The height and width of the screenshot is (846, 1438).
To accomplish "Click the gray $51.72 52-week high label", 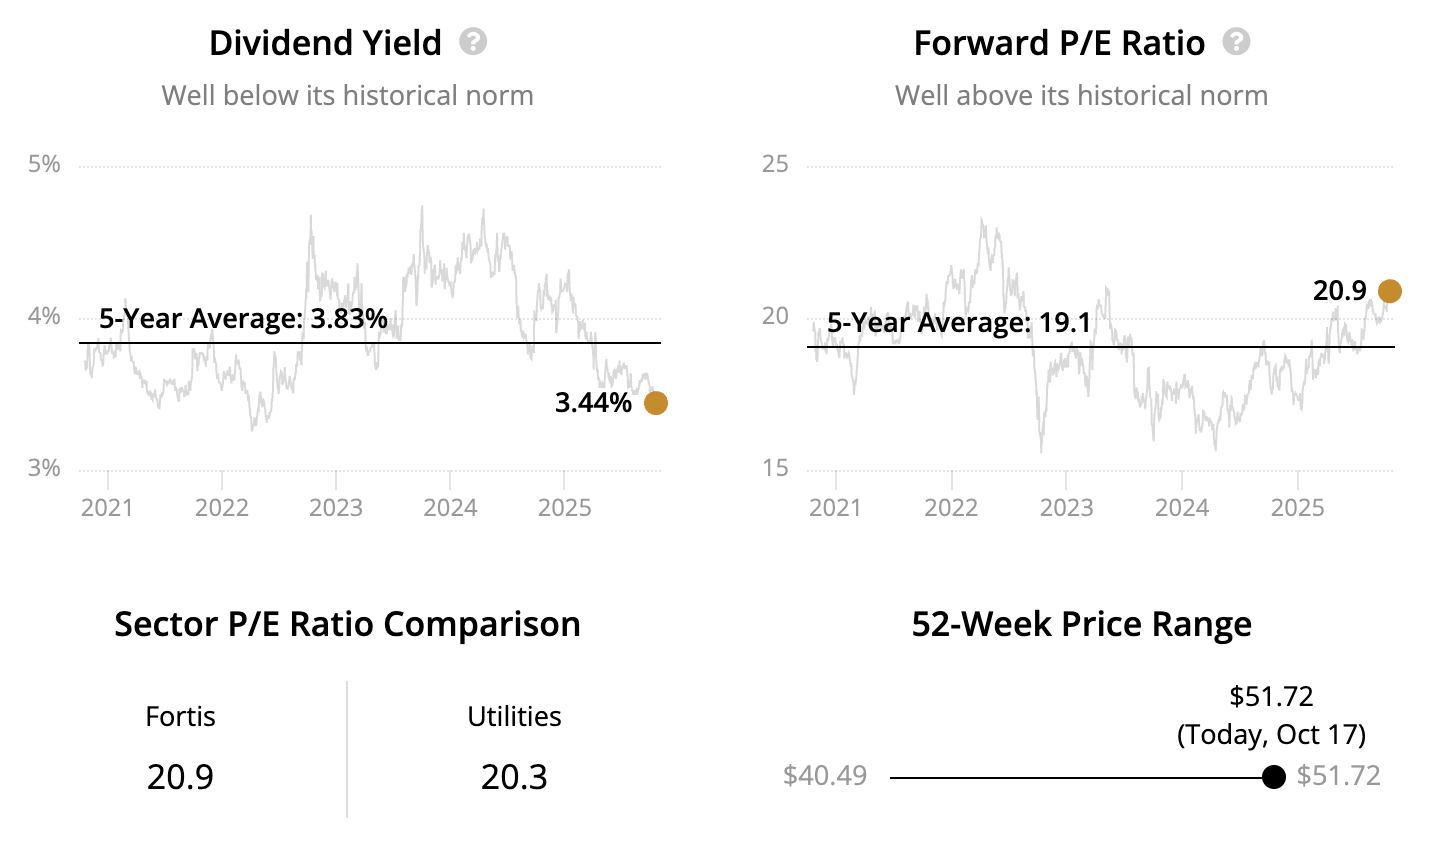I will [x=1338, y=776].
